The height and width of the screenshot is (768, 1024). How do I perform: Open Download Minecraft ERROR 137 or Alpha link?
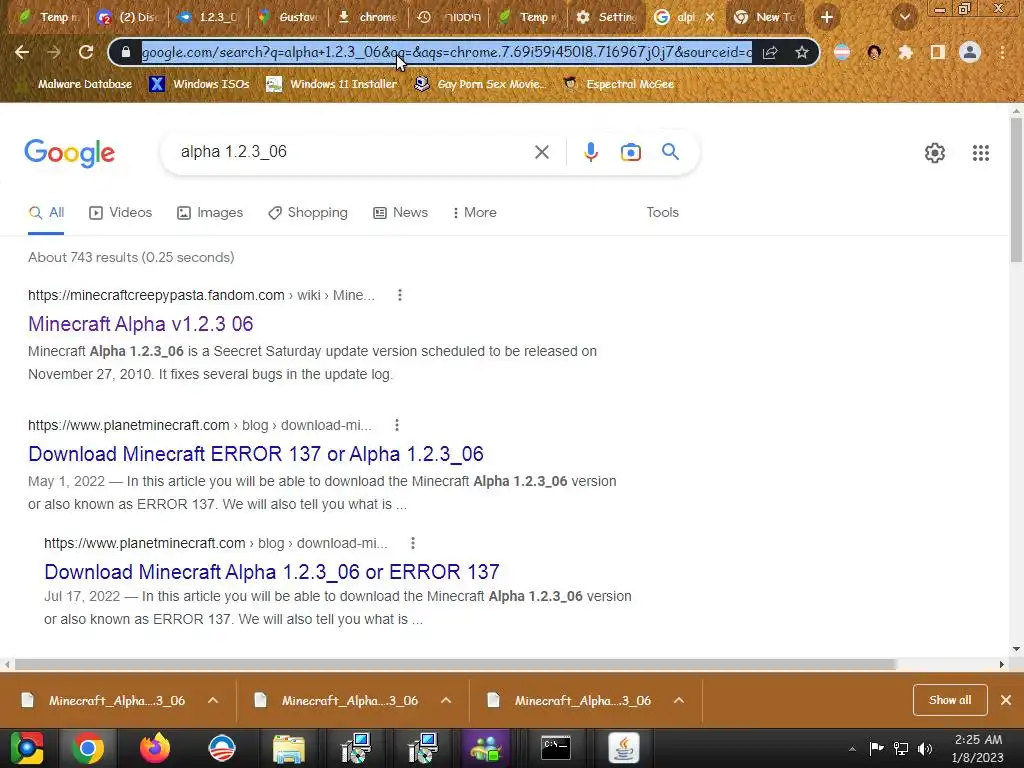click(256, 454)
